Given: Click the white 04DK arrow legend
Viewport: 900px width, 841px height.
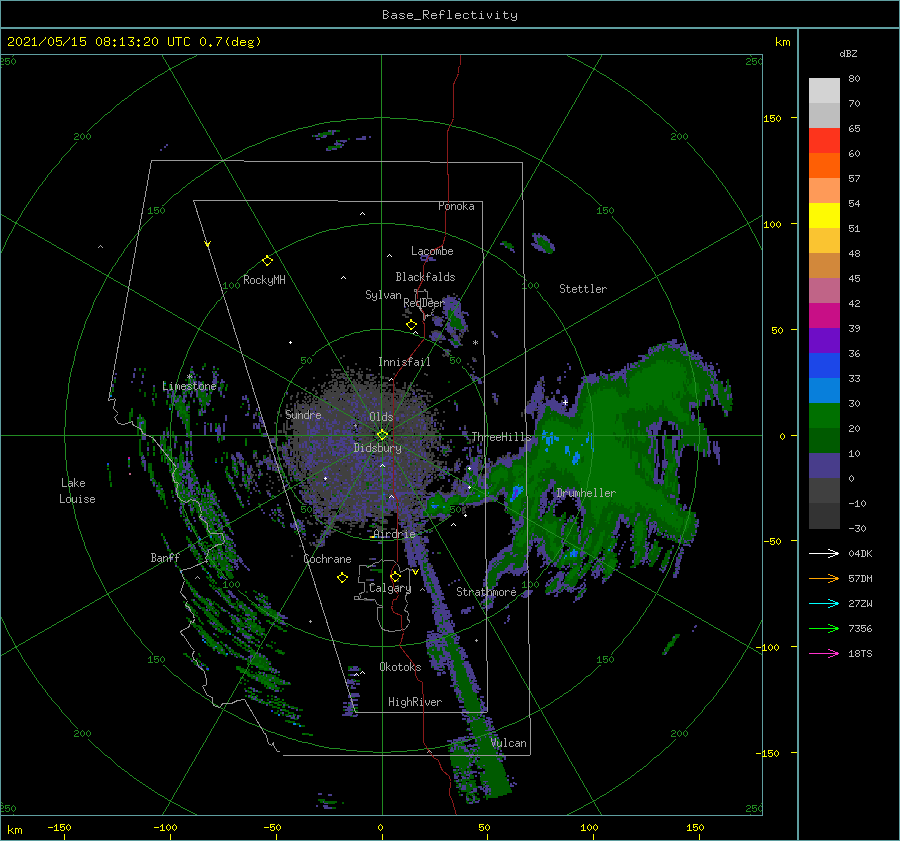Looking at the screenshot, I should [x=824, y=553].
